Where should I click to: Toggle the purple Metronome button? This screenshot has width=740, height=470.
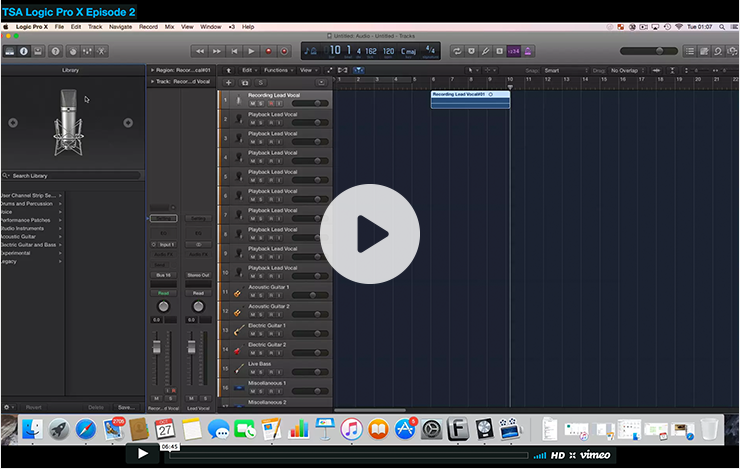[528, 51]
